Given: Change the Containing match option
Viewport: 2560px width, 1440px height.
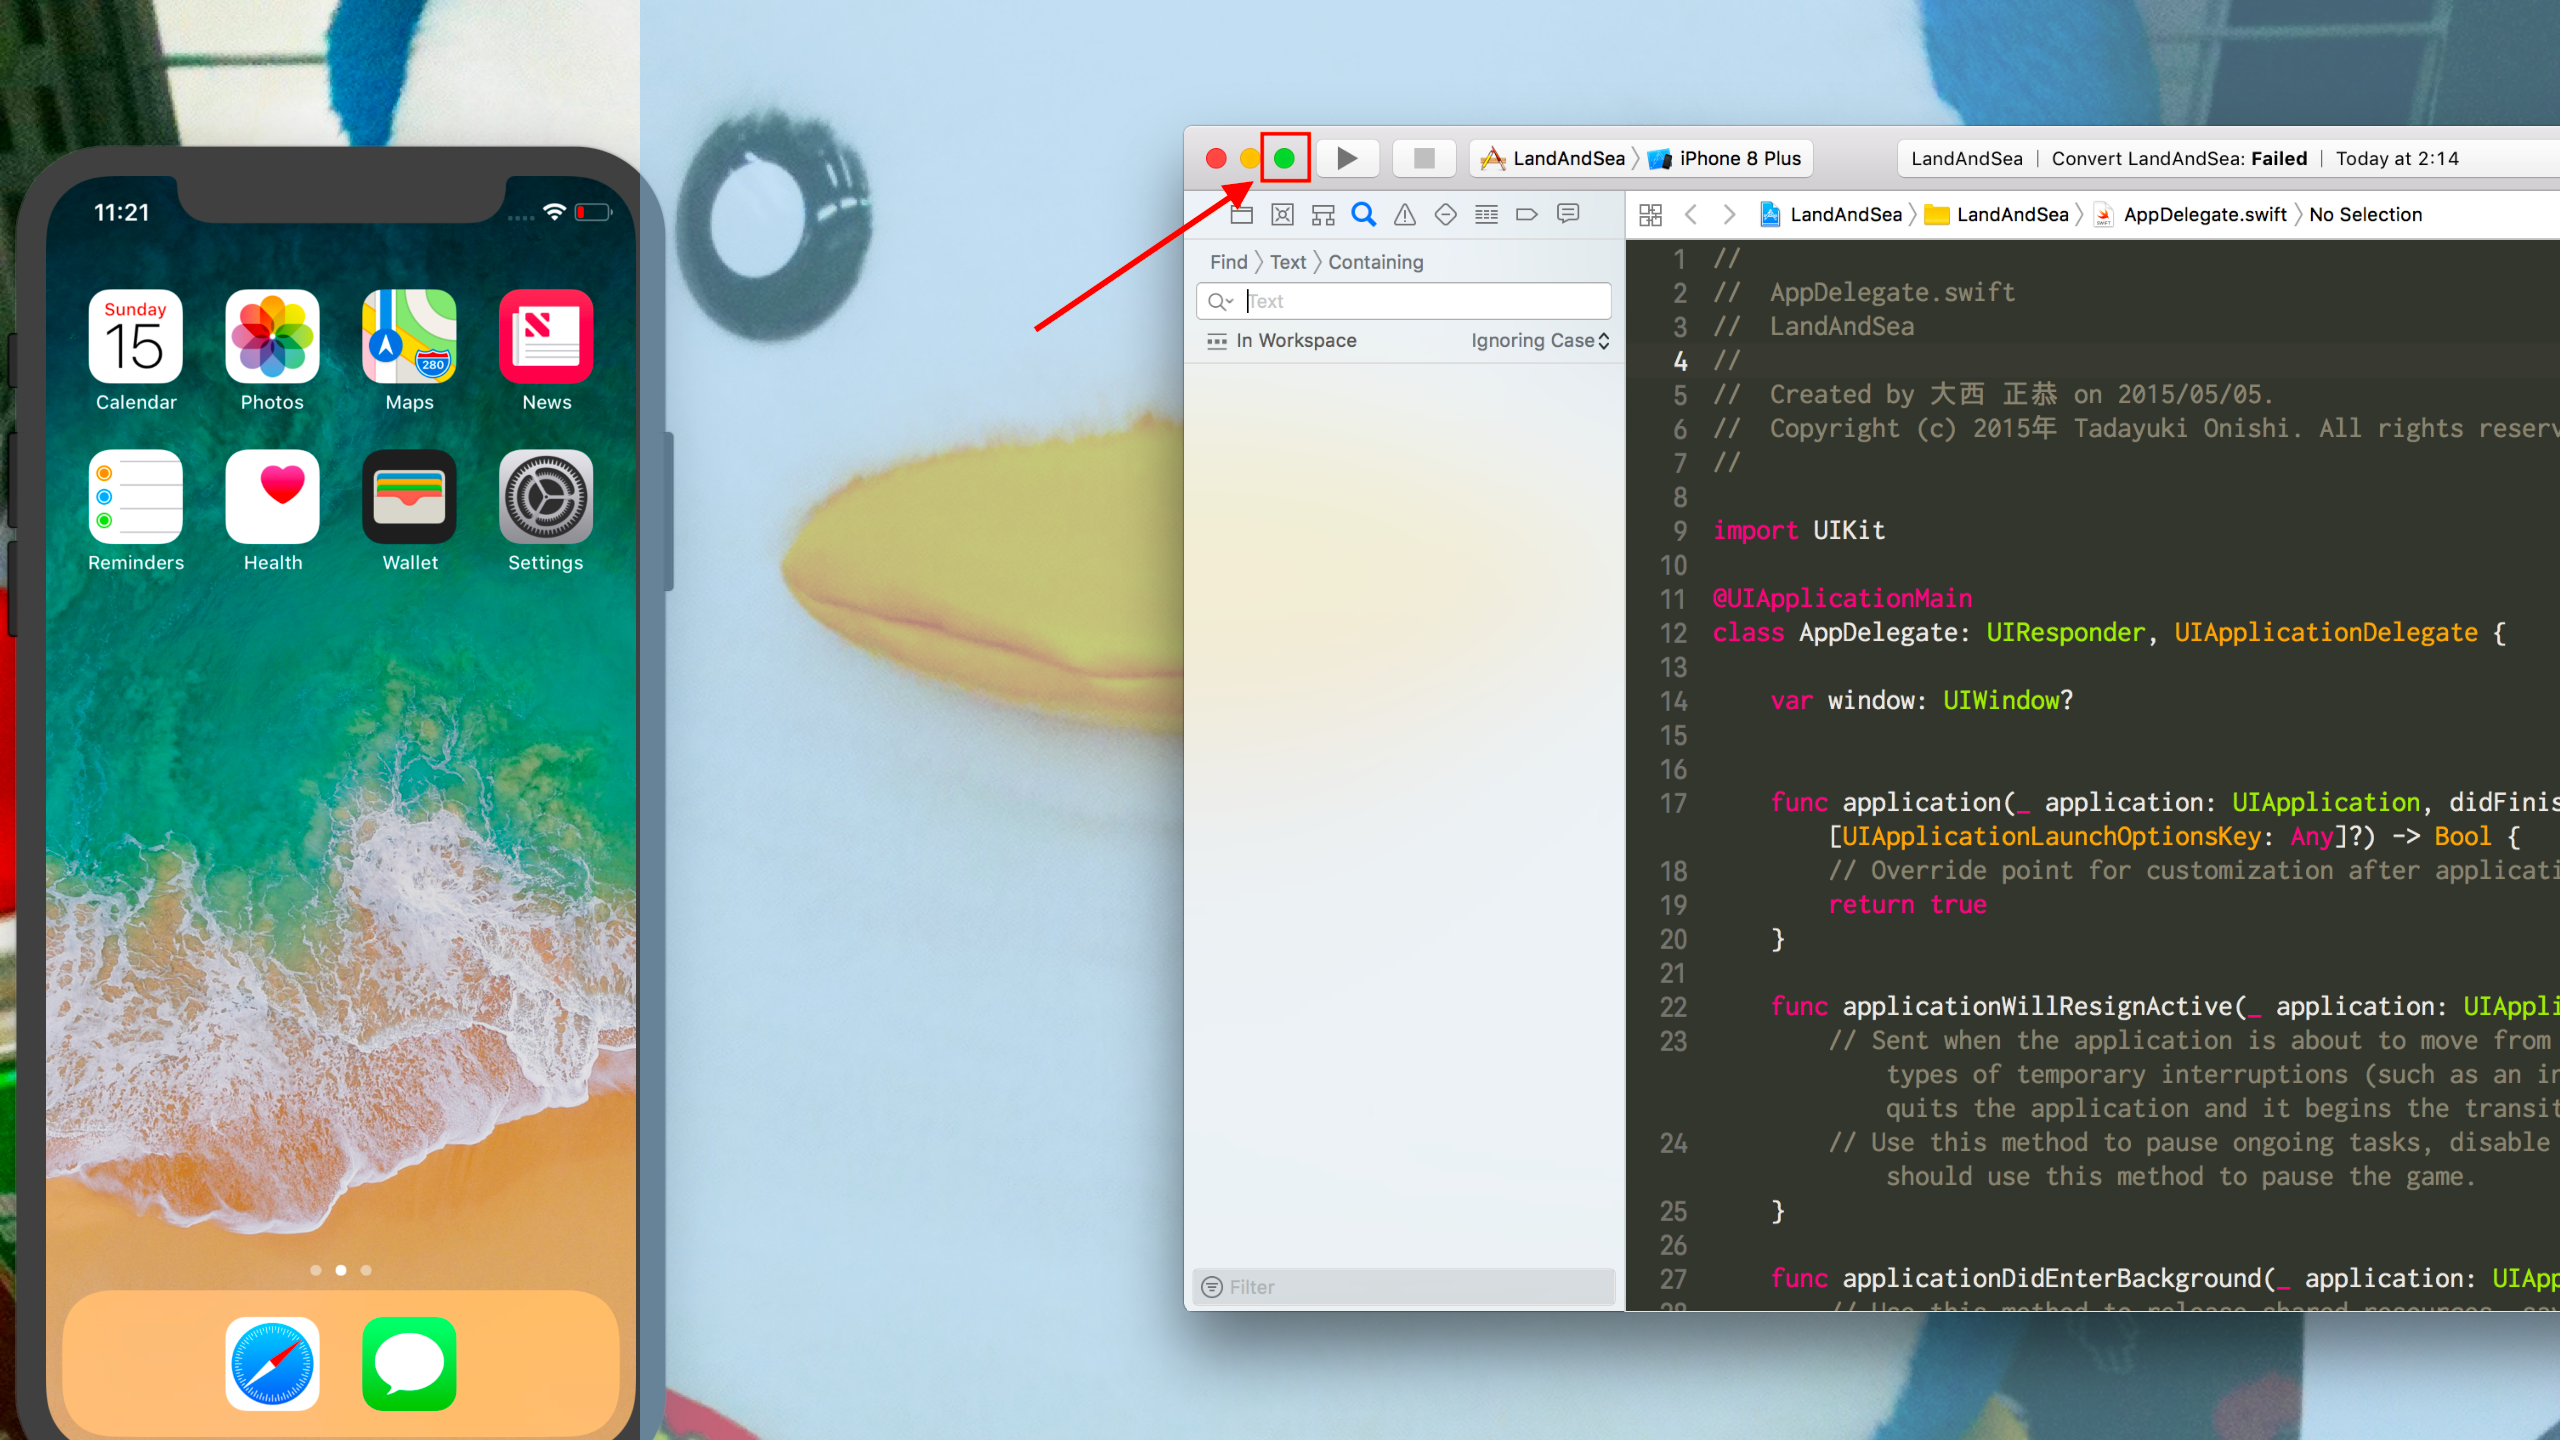Looking at the screenshot, I should [x=1375, y=262].
